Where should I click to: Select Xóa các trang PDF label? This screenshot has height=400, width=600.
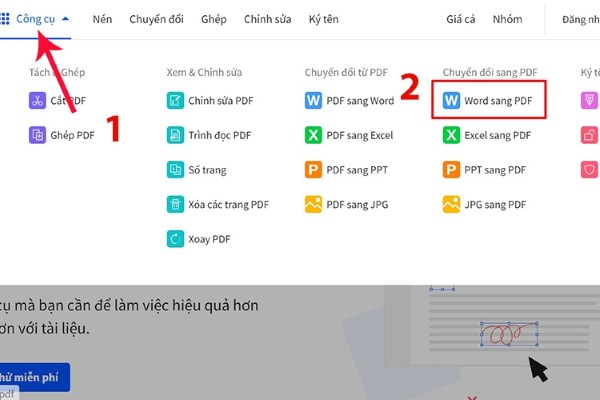click(228, 204)
